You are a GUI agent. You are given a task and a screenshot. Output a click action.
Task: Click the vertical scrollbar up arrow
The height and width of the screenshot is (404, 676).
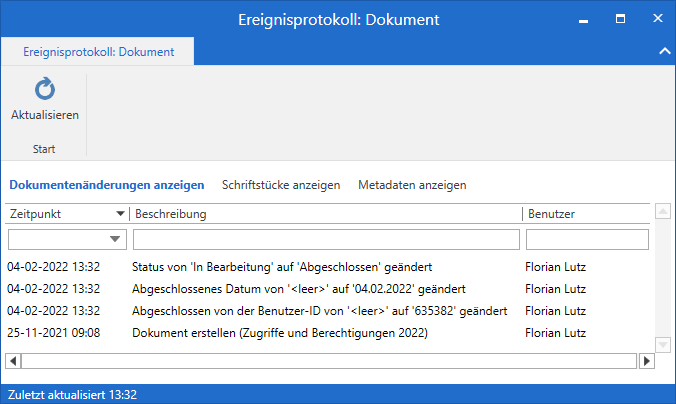pos(662,212)
